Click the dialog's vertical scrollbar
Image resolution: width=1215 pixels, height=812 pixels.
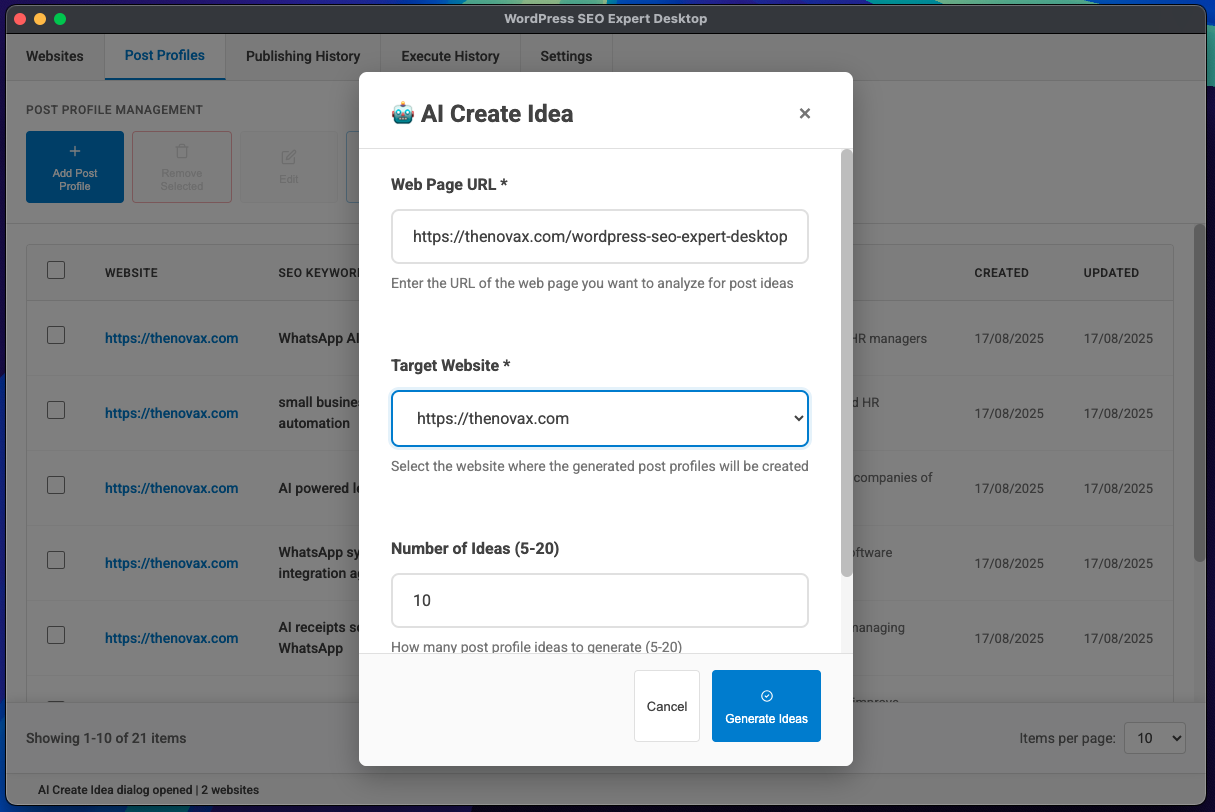(847, 363)
